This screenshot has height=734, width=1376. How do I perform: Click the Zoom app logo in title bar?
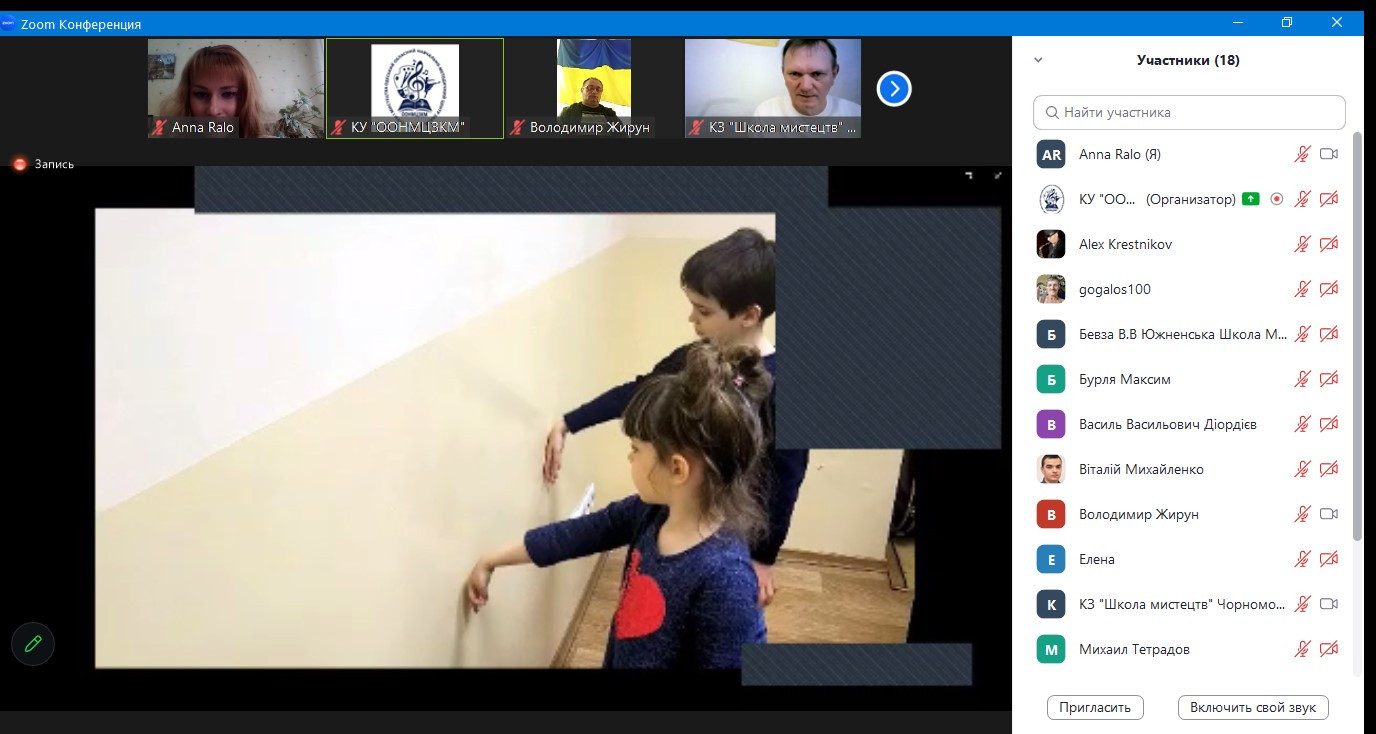[9, 24]
